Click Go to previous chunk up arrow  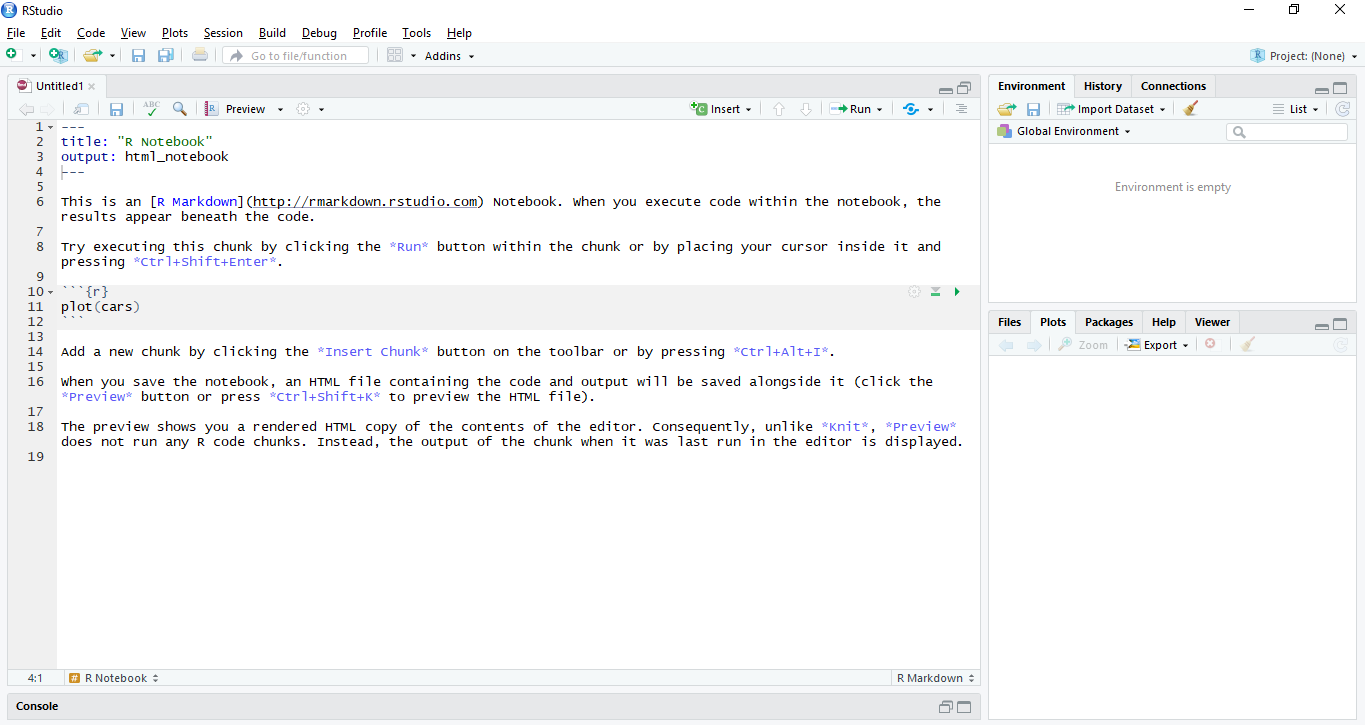click(779, 109)
